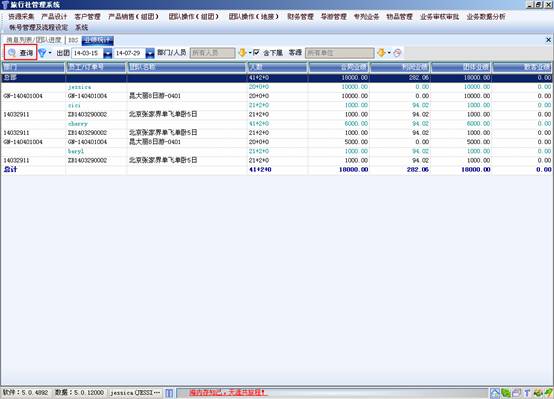The image size is (554, 399).
Task: Click the blue book icon in status bar
Action: tap(169, 393)
